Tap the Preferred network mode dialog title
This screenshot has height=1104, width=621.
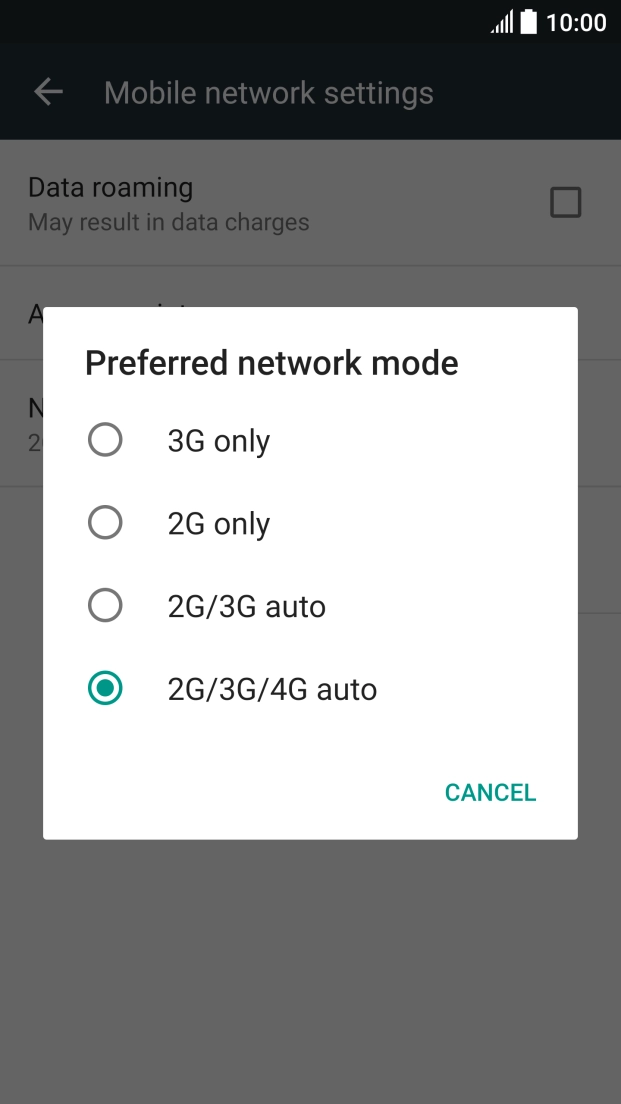(x=272, y=362)
